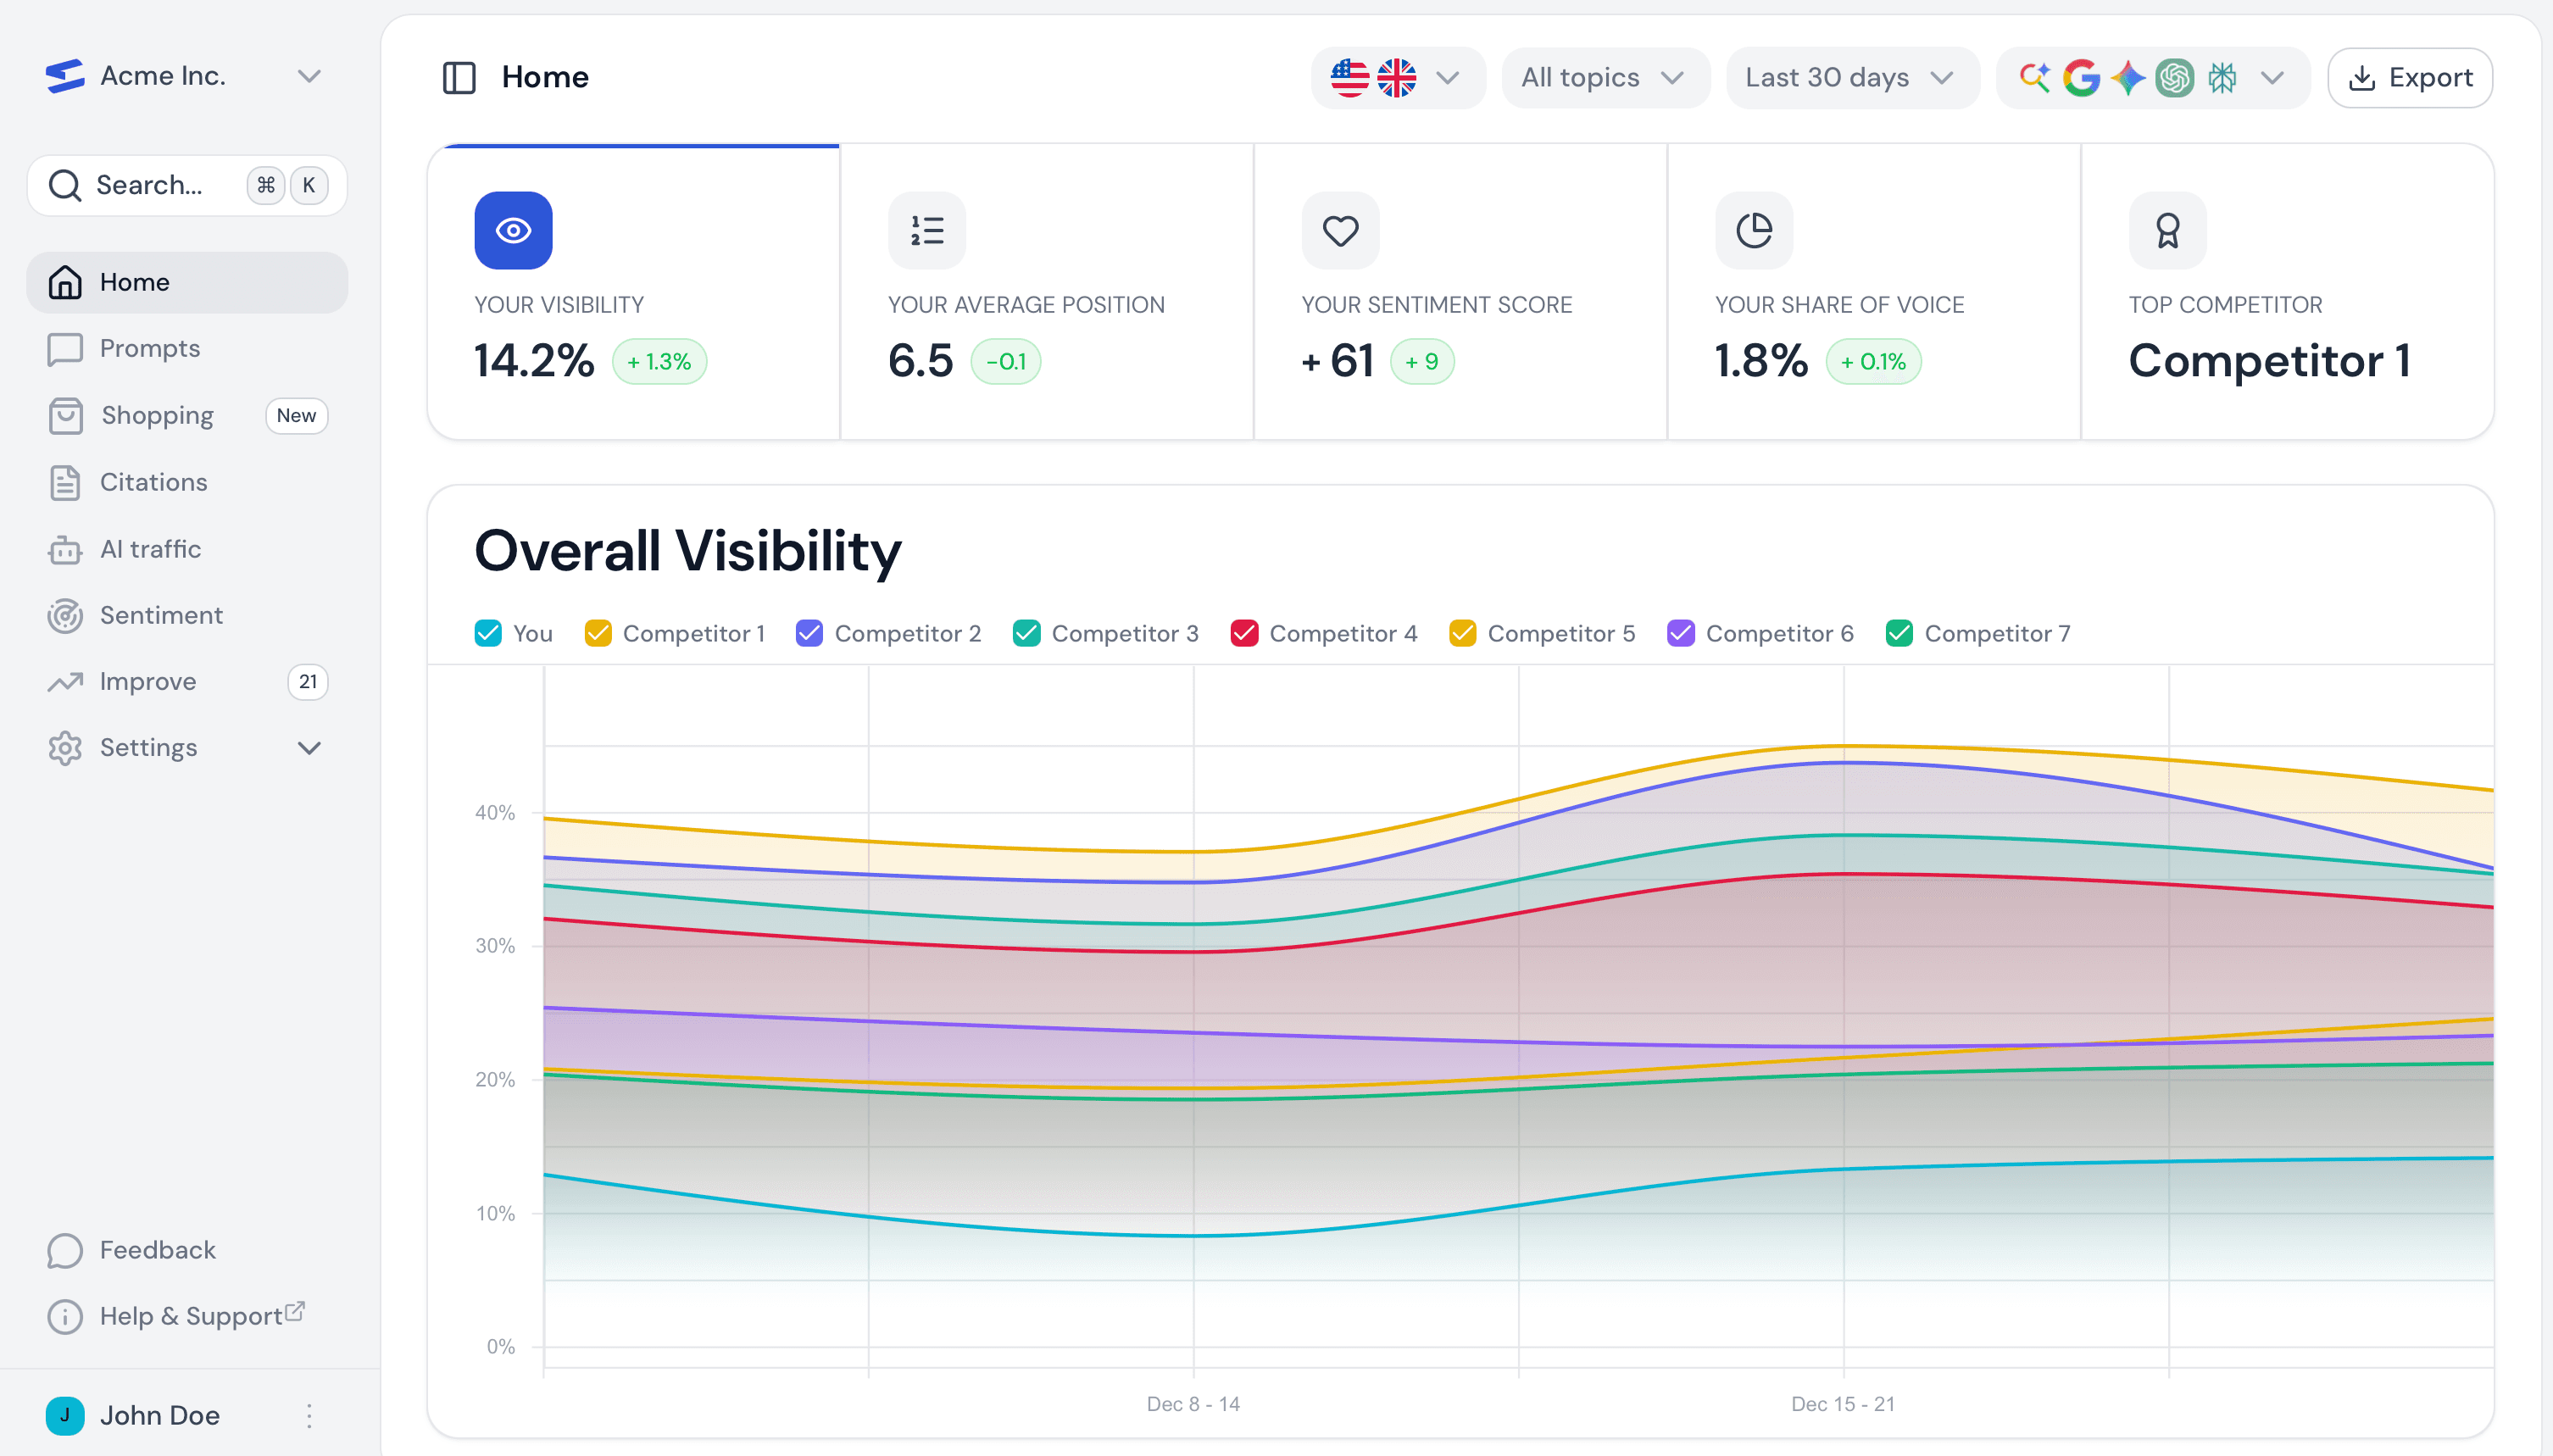
Task: Select the ChatGPT platform icon
Action: pos(2174,77)
